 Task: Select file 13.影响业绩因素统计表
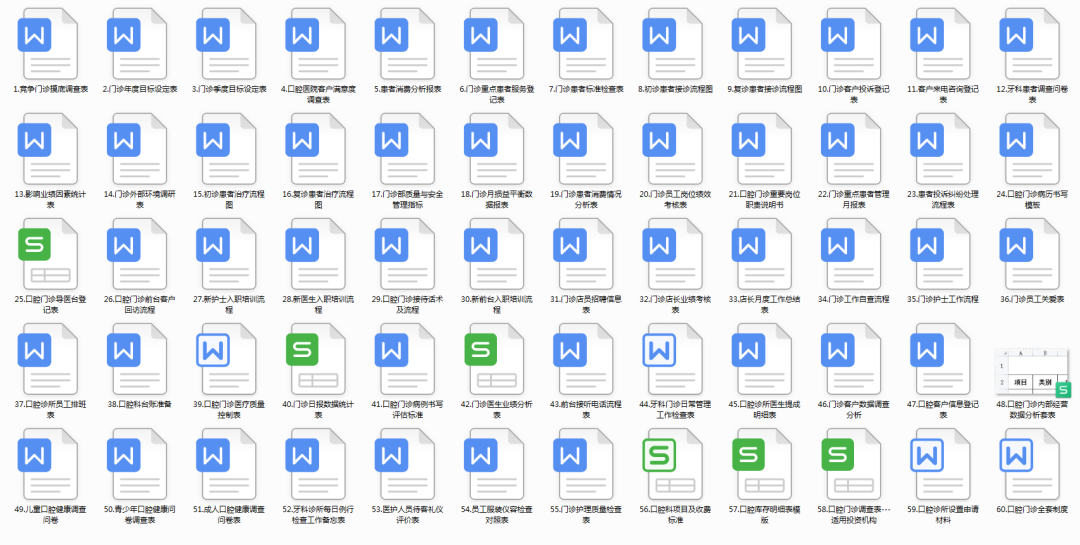coord(50,150)
